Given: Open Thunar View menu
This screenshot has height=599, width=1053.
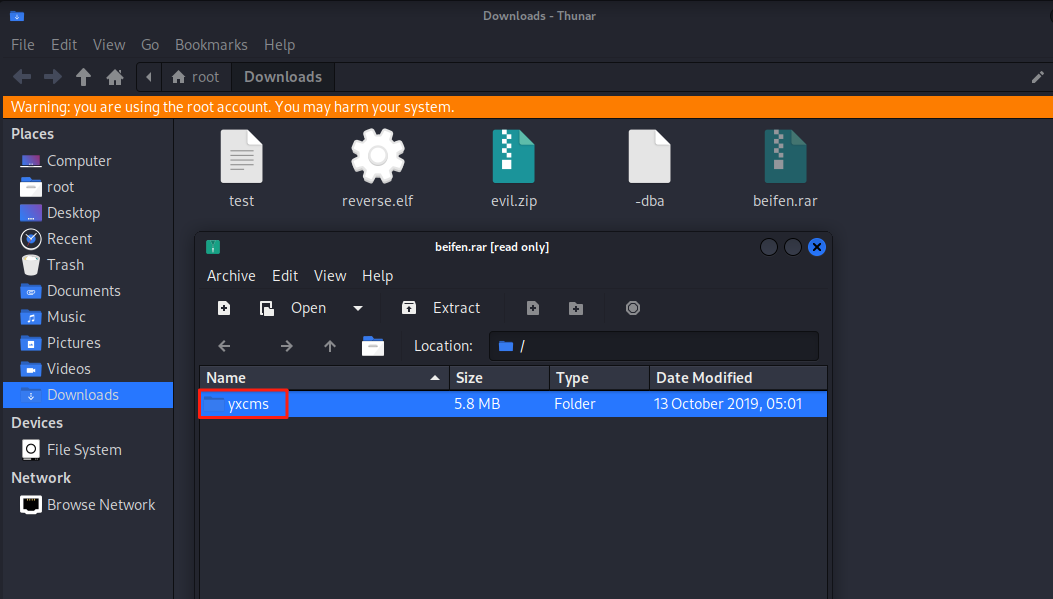Looking at the screenshot, I should click(x=109, y=45).
